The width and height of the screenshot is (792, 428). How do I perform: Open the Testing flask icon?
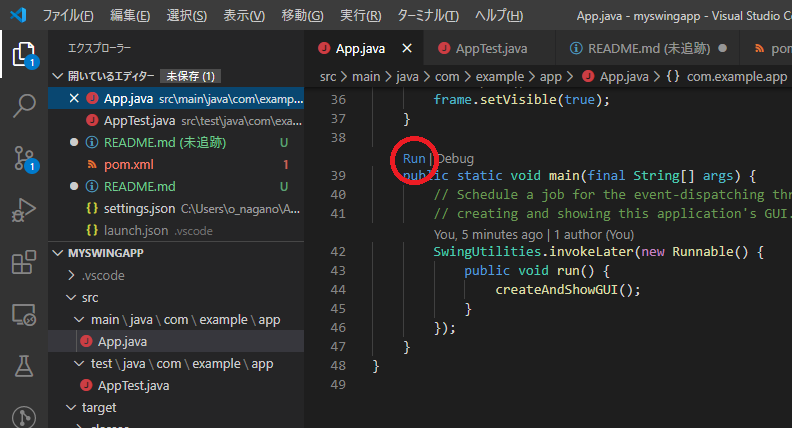[24, 366]
